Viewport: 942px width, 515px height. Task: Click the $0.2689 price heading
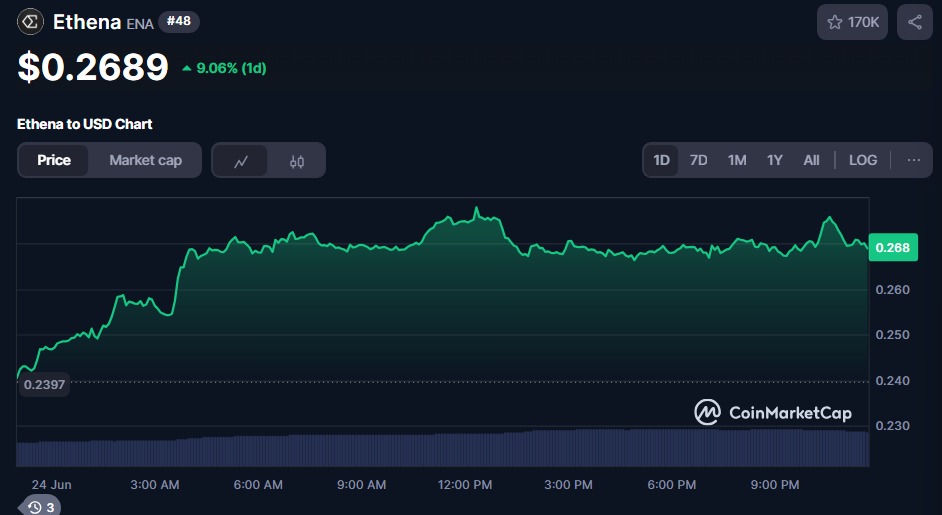(x=93, y=67)
